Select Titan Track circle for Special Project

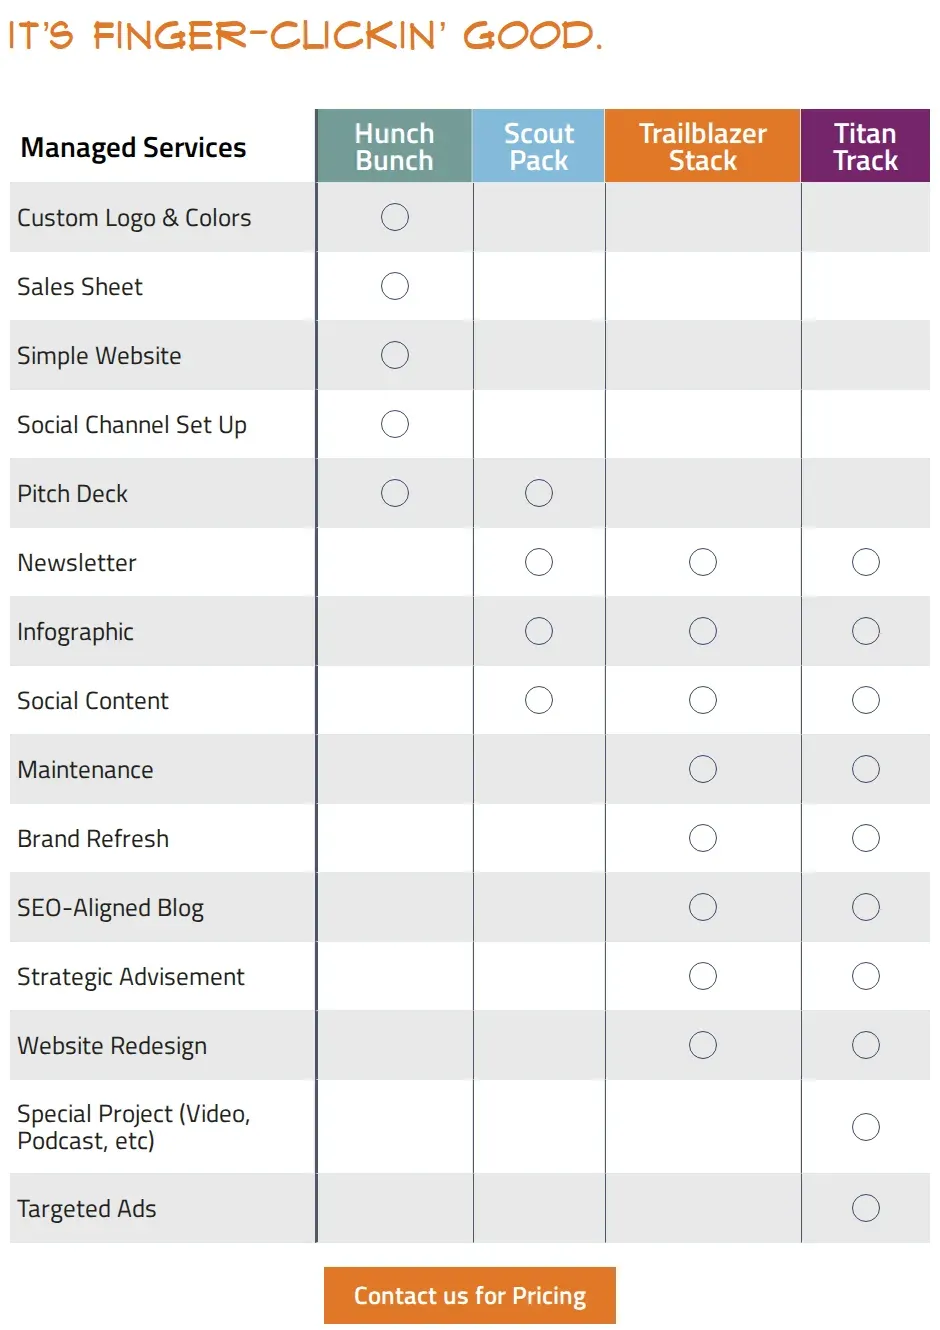(866, 1127)
